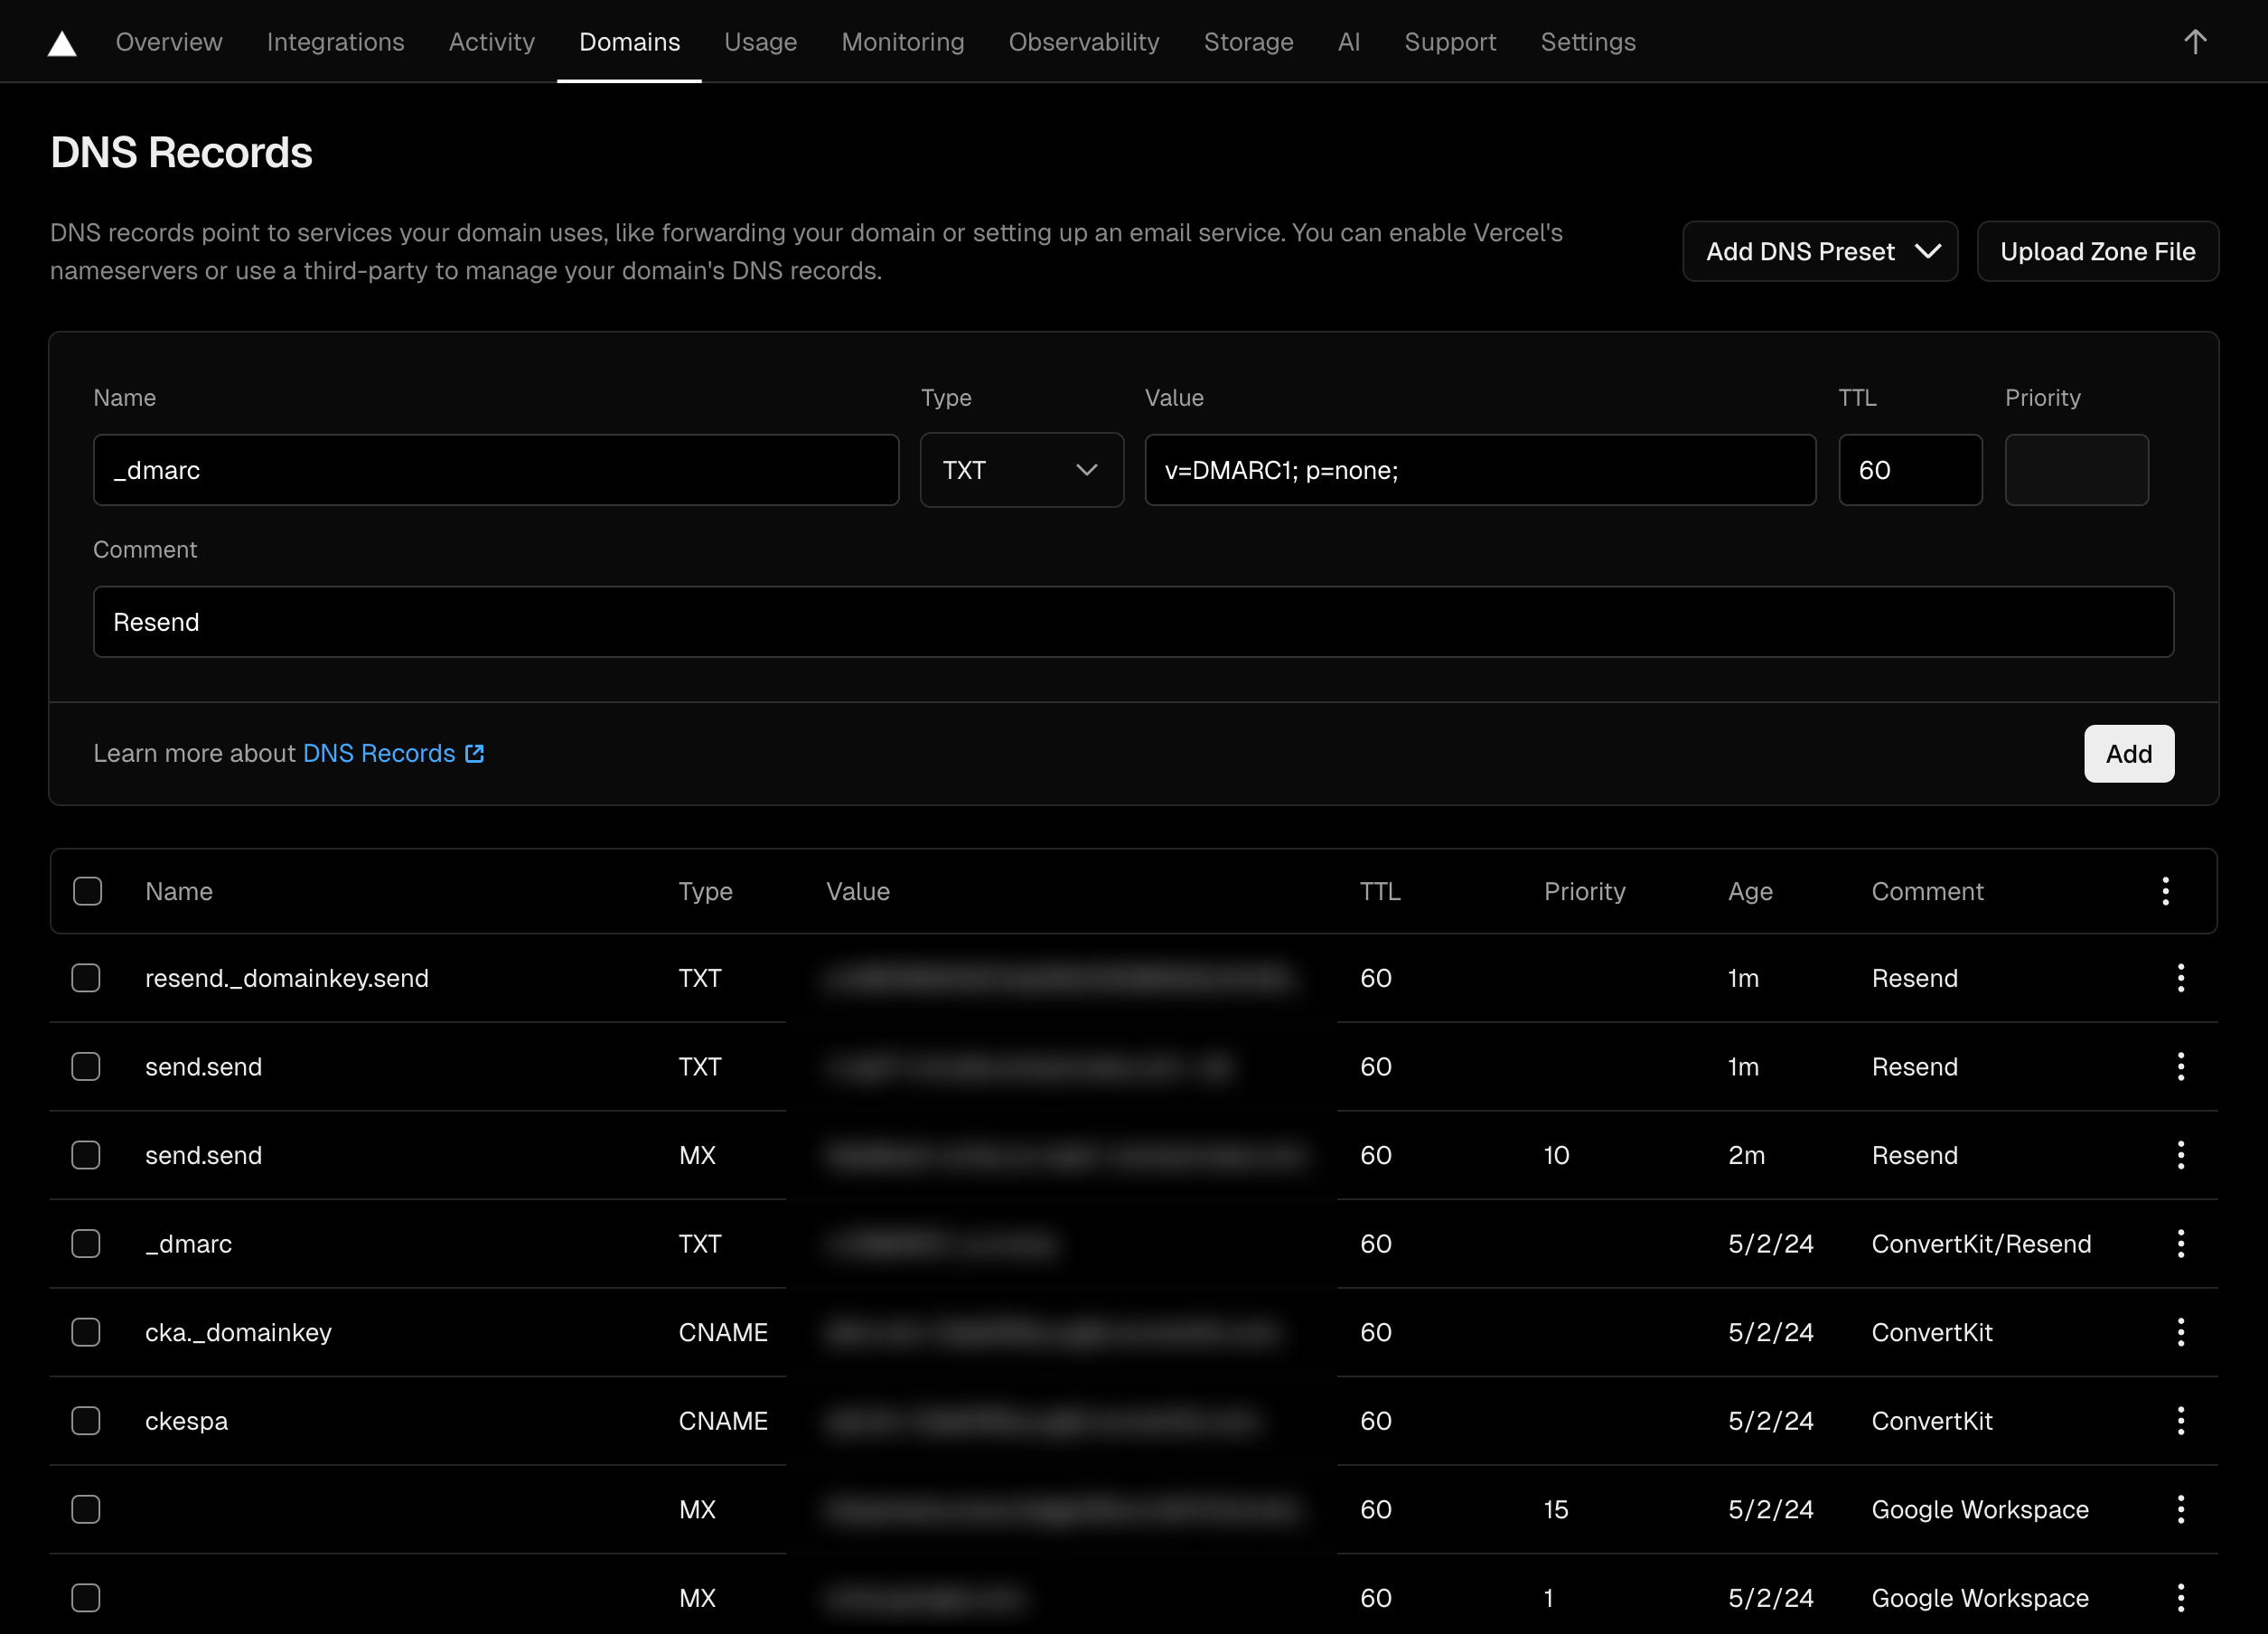
Task: Click the Upload Zone File button
Action: pos(2097,251)
